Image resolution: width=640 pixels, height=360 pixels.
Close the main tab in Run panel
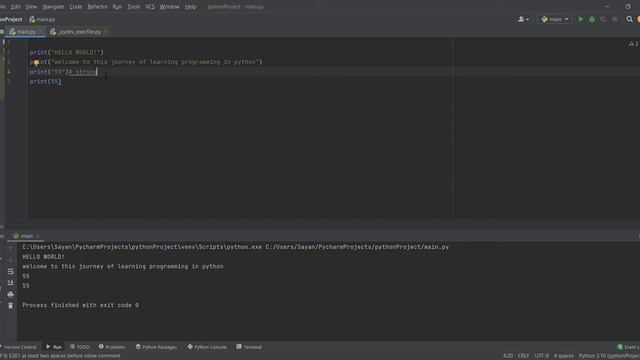pyautogui.click(x=38, y=236)
